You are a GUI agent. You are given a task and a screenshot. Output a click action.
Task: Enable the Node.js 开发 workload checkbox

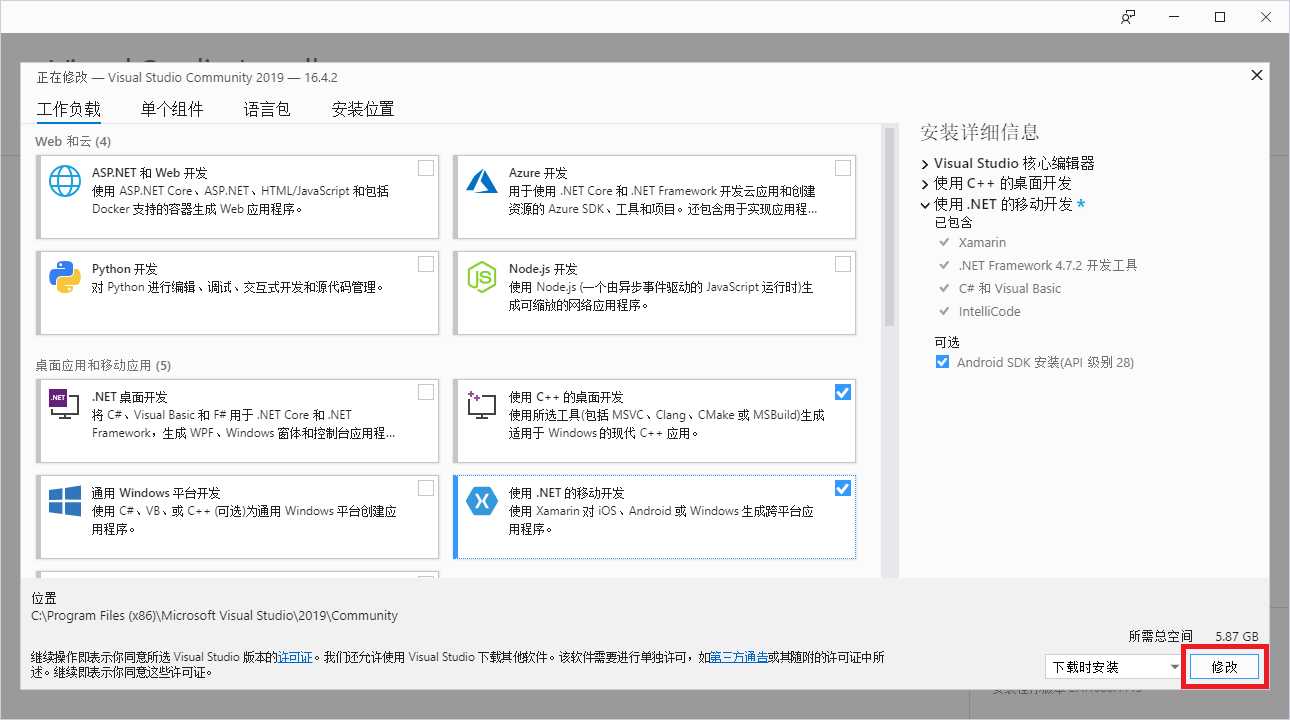[x=843, y=264]
